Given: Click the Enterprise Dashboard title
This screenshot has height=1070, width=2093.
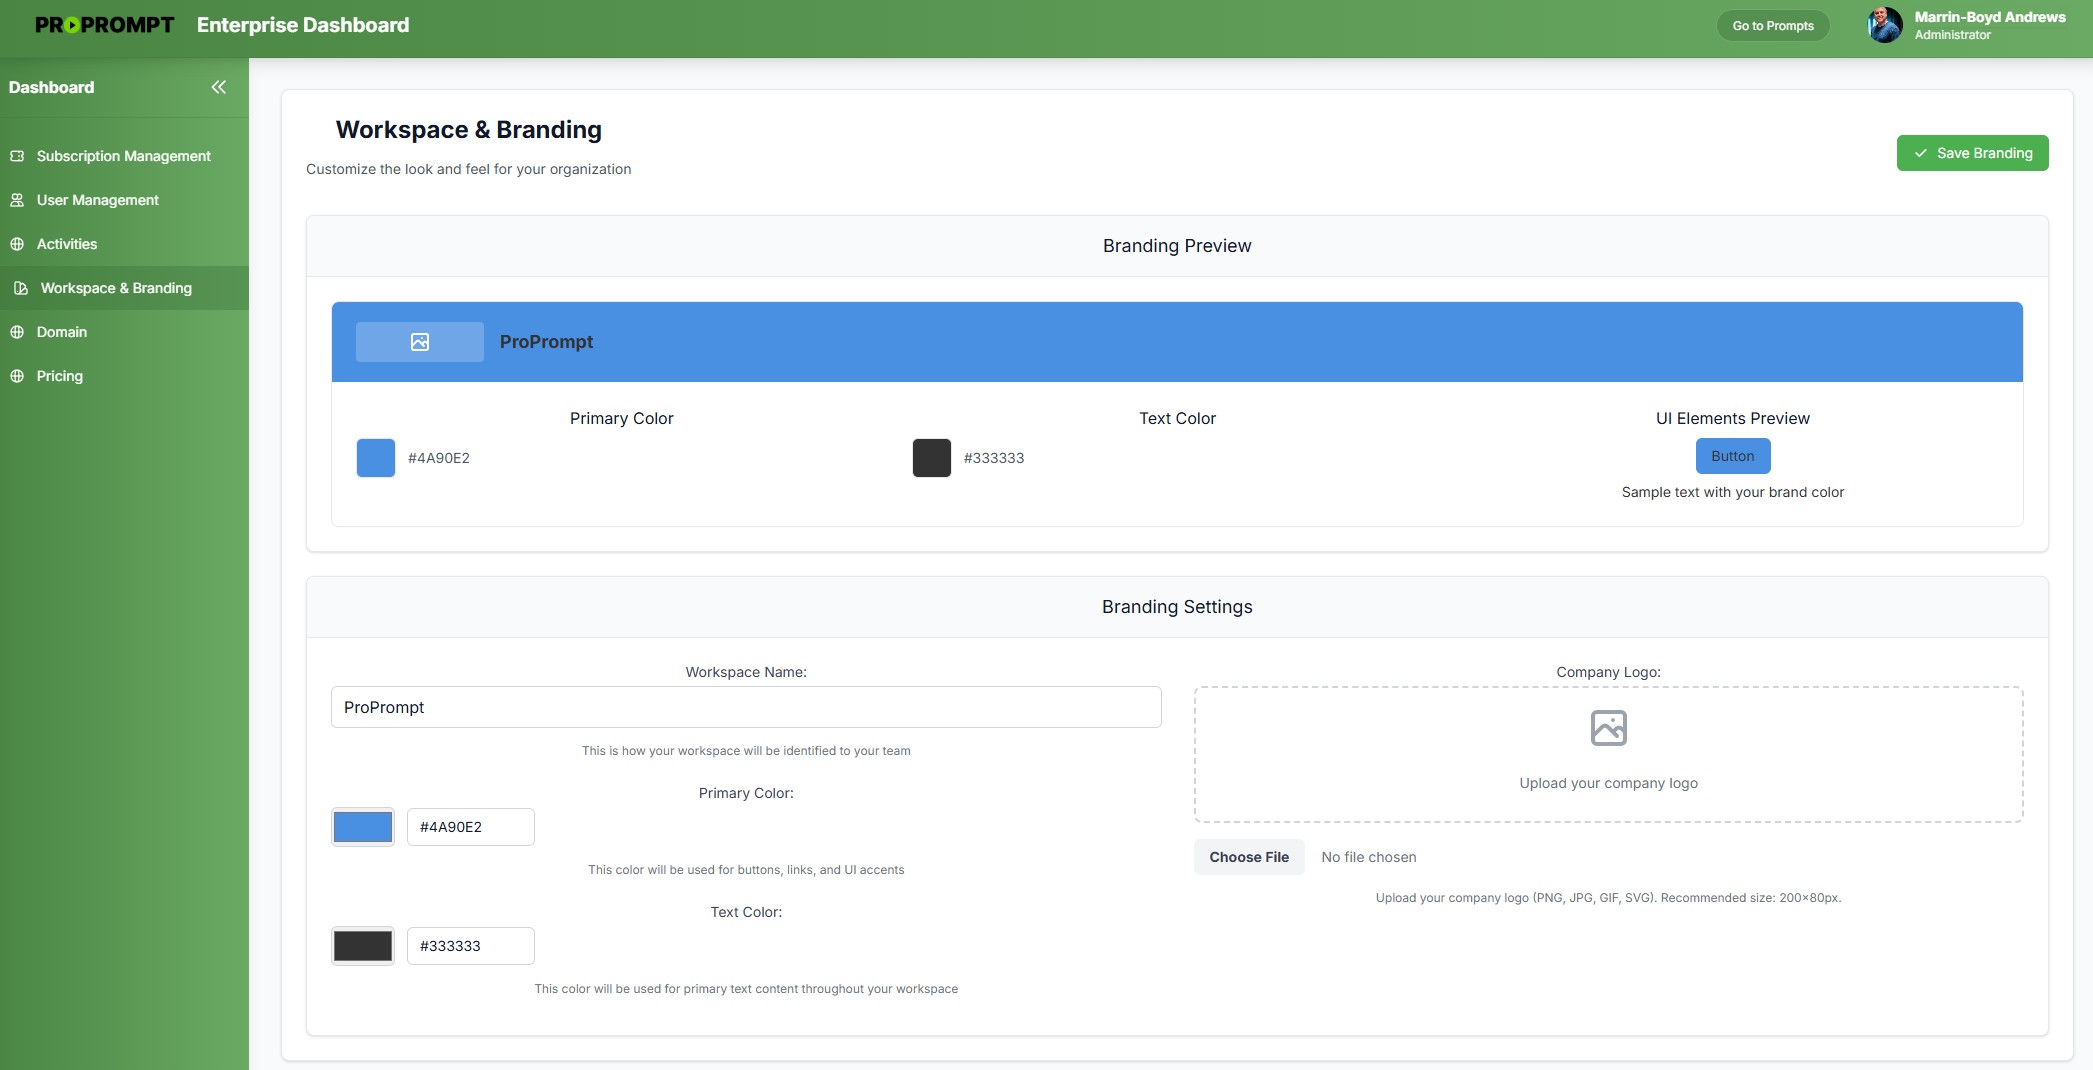Looking at the screenshot, I should click(x=303, y=25).
